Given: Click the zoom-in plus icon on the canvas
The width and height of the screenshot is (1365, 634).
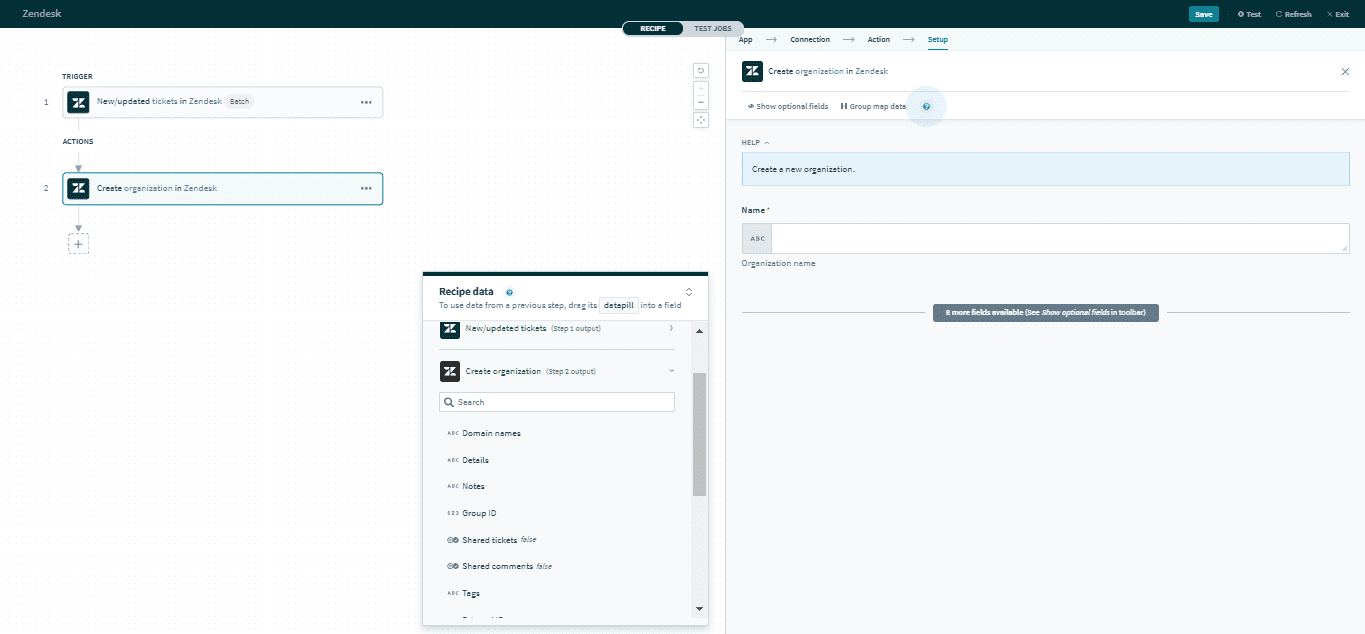Looking at the screenshot, I should (x=700, y=88).
